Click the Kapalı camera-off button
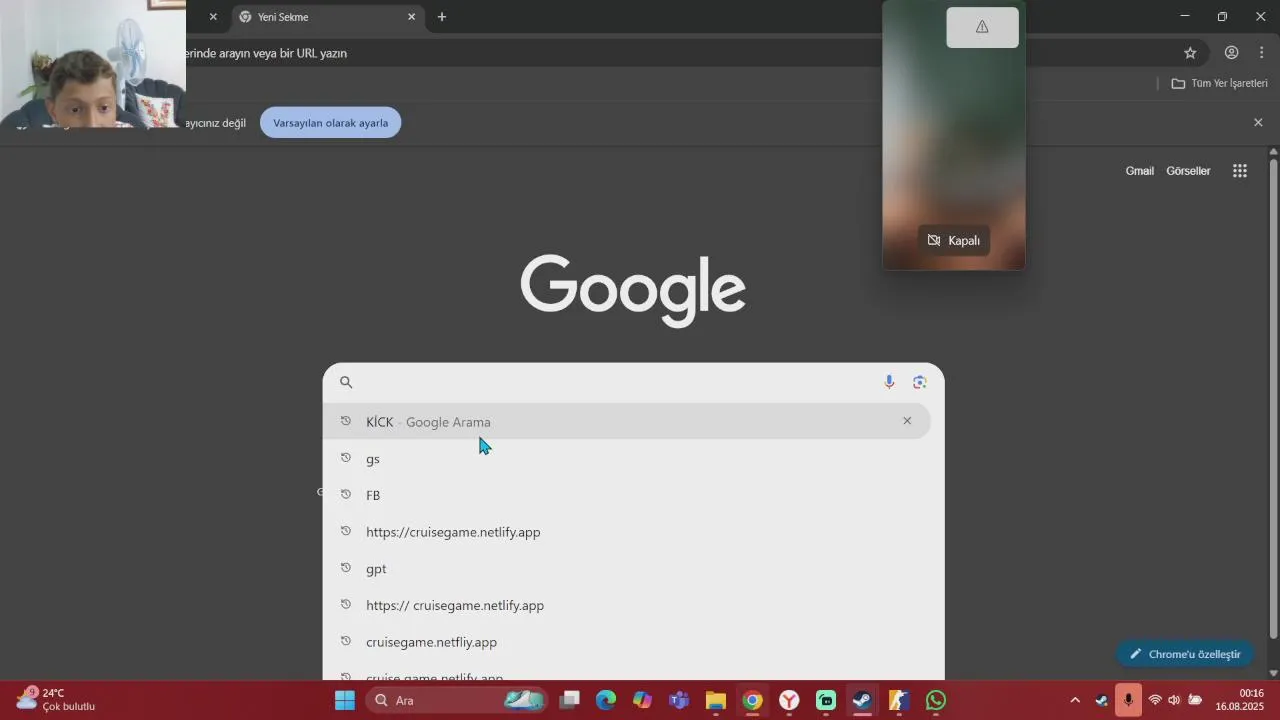 (954, 240)
